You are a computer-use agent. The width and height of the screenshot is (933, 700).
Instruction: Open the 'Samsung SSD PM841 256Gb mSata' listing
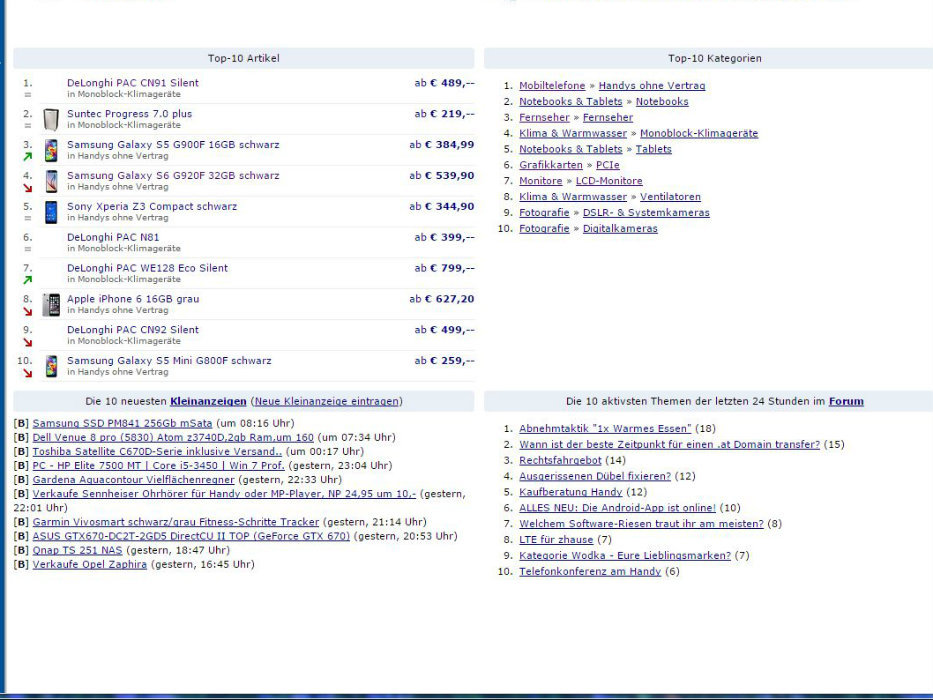point(122,423)
